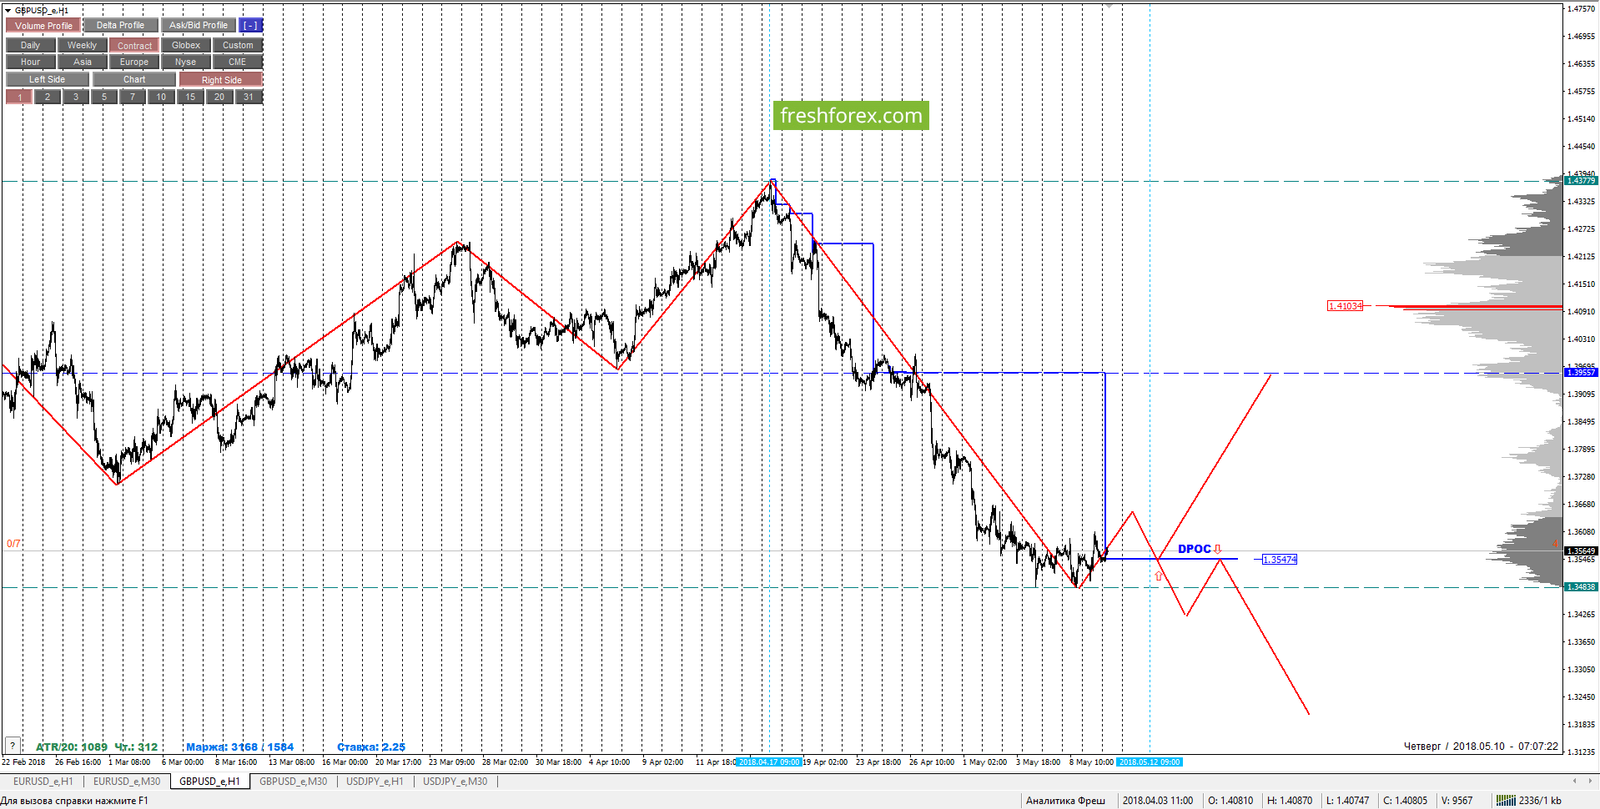The image size is (1600, 809).
Task: Click the Четверг / 2018.05.10 clock text
Action: pos(1481,746)
